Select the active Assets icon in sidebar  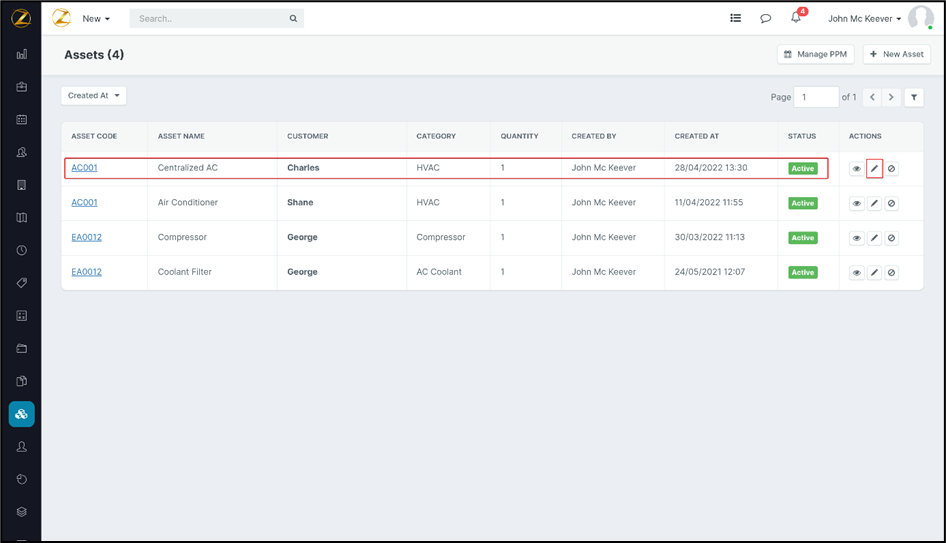22,414
